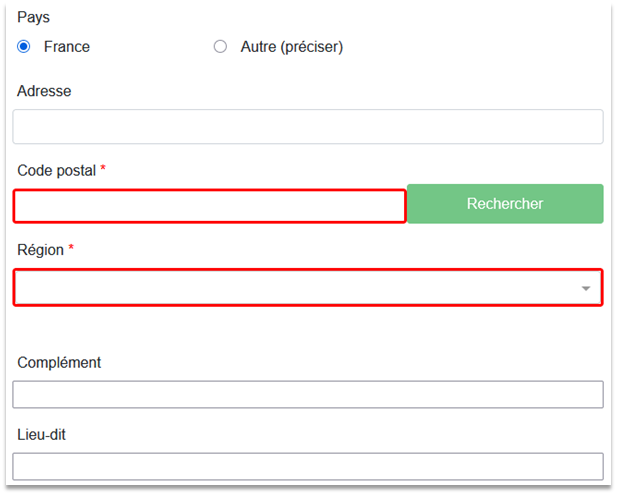The height and width of the screenshot is (495, 617).
Task: Expand Région list via its arrow
Action: click(586, 289)
